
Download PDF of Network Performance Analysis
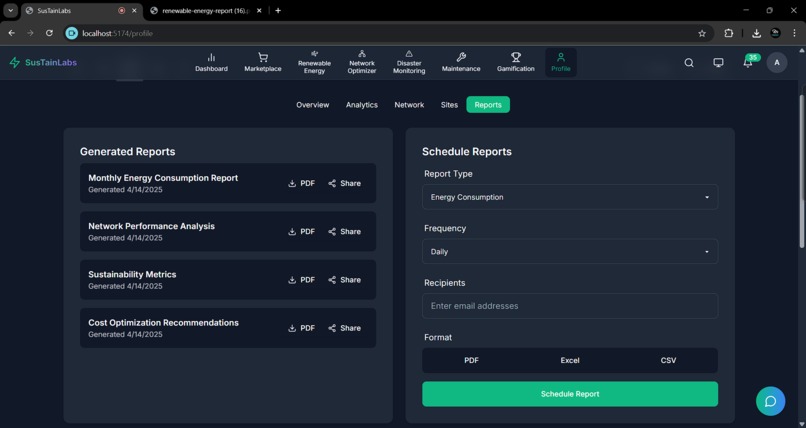[302, 232]
